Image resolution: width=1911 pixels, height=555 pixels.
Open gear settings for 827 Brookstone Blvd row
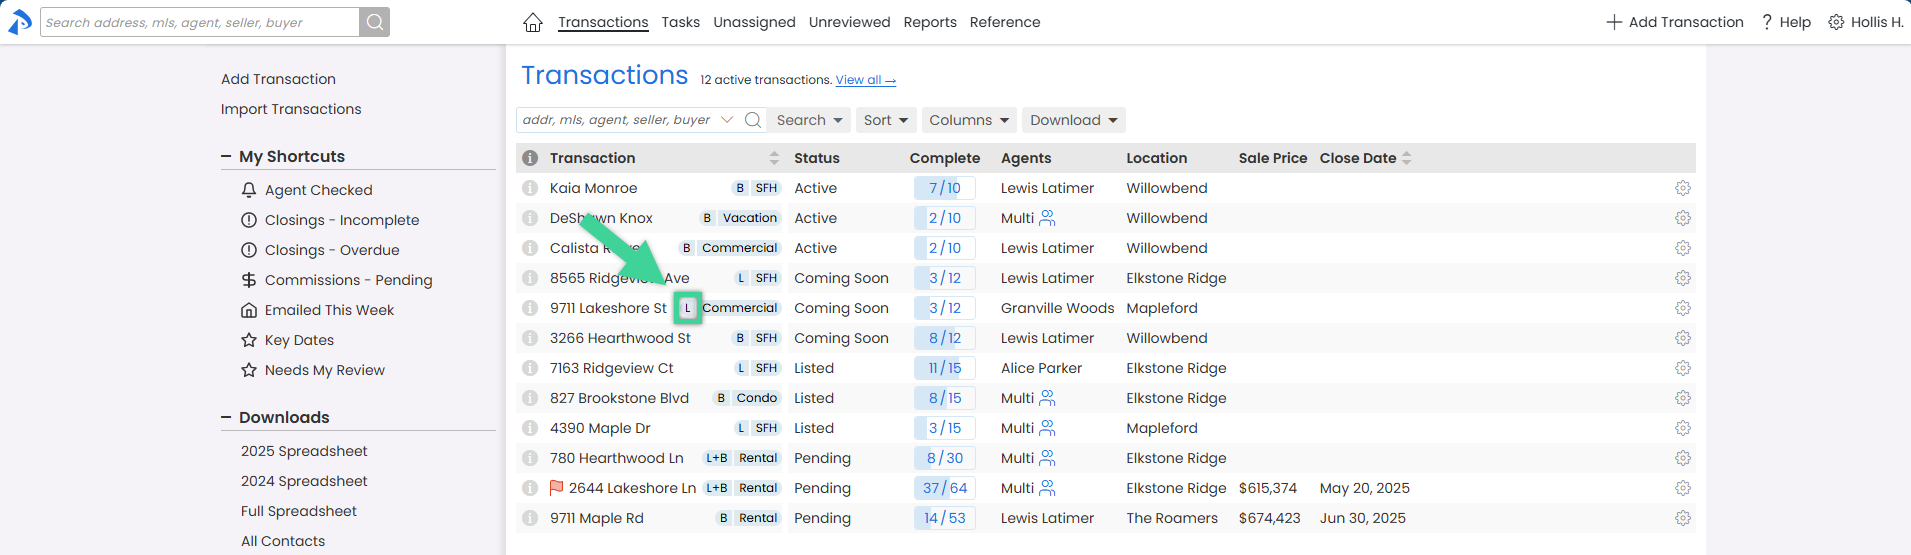coord(1683,398)
